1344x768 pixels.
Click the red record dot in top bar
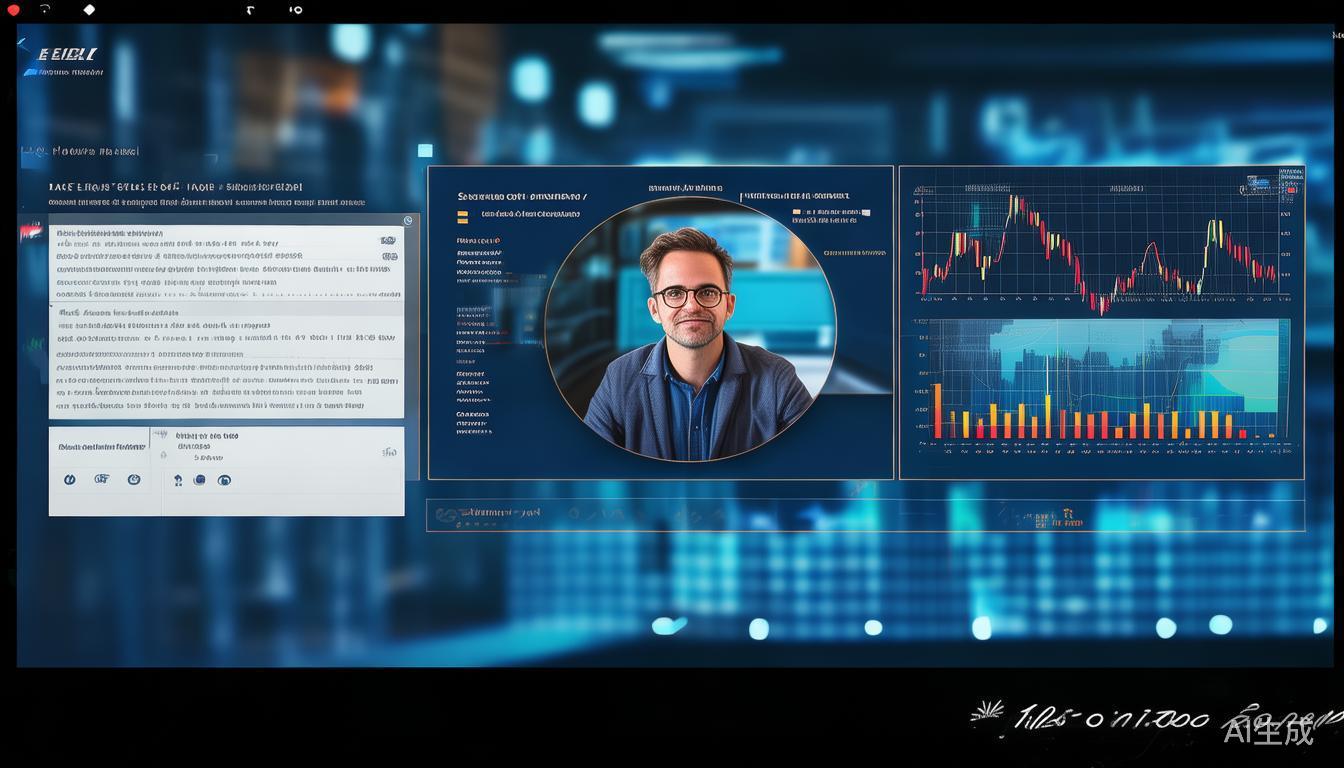13,10
